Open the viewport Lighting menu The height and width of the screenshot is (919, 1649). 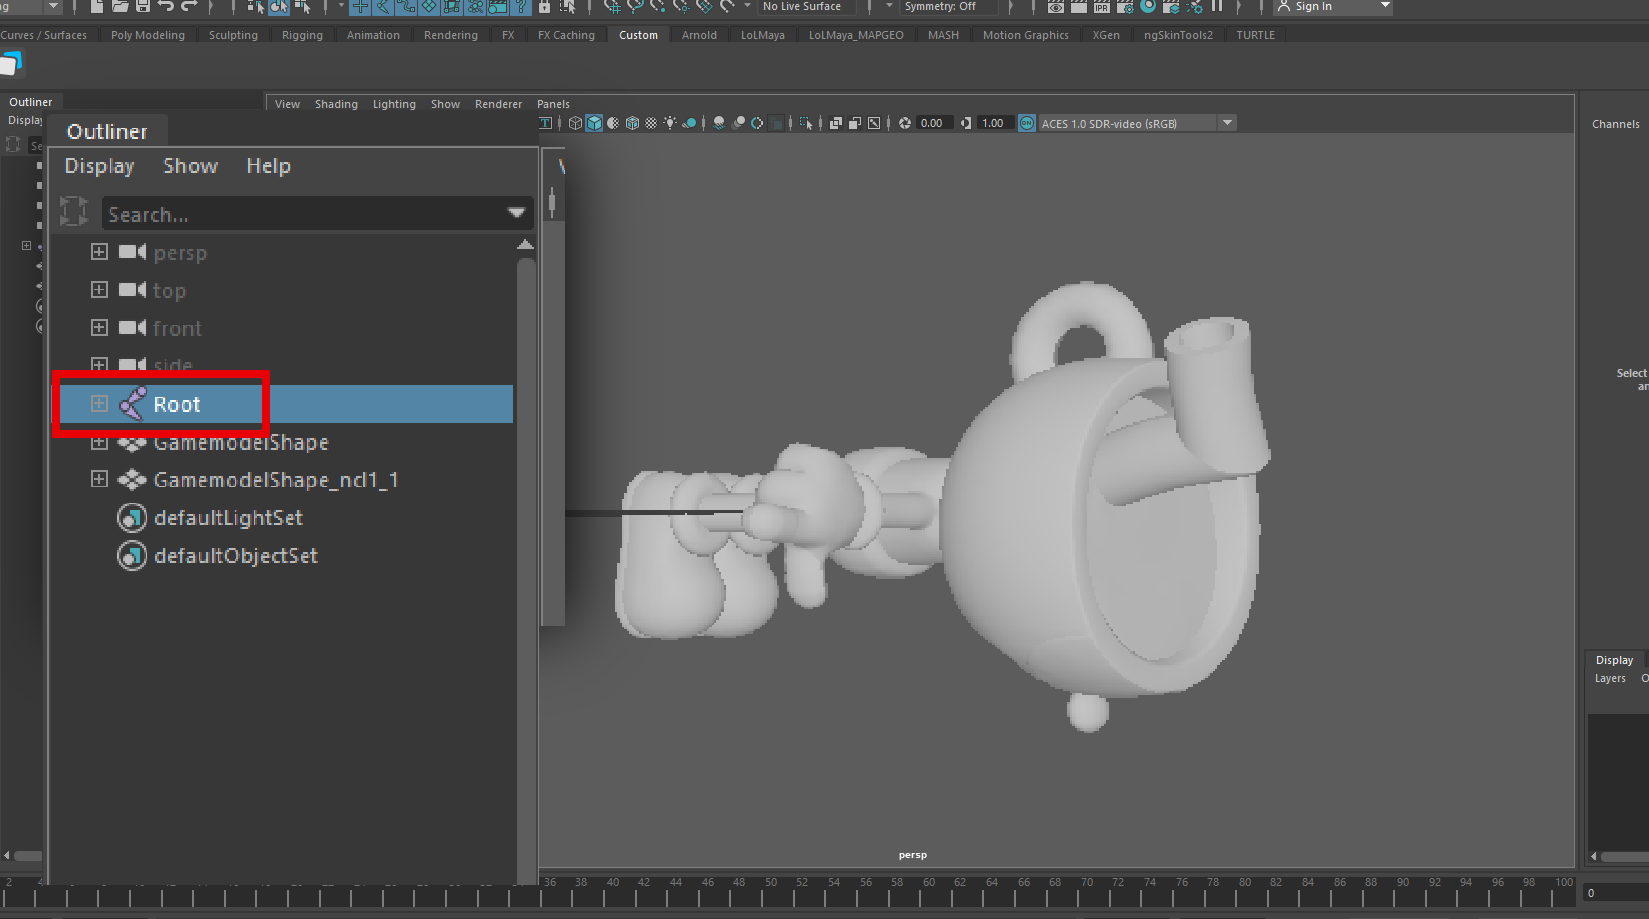coord(394,104)
